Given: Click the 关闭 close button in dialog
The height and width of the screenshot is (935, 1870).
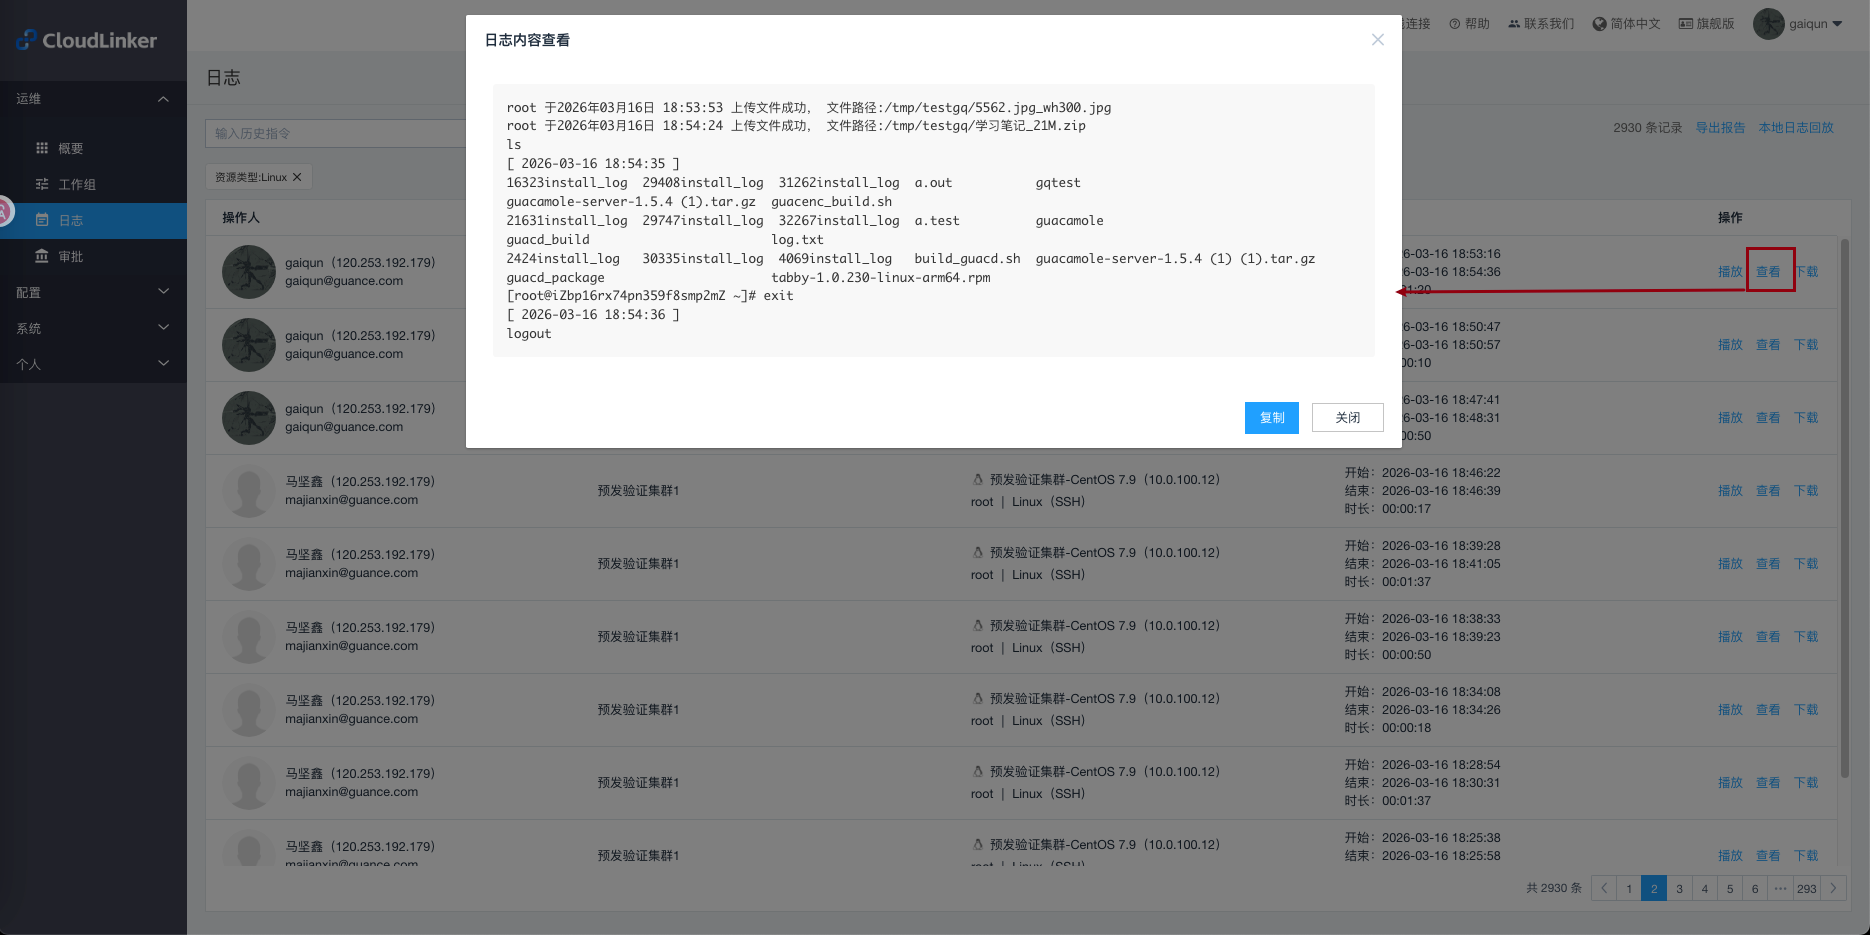Looking at the screenshot, I should (1347, 418).
